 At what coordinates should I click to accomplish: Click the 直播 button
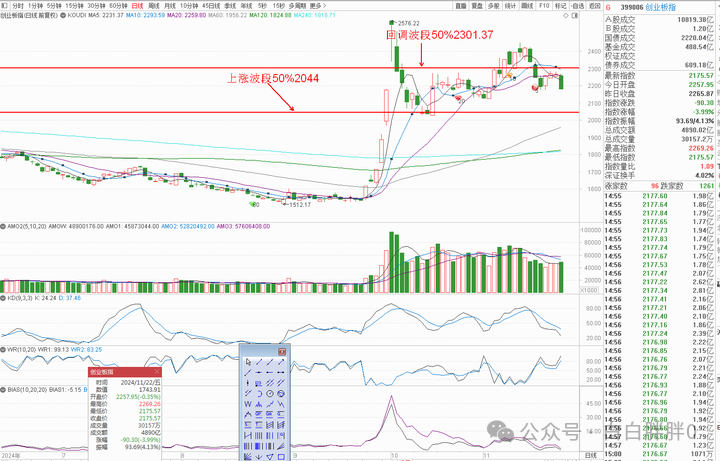click(461, 6)
